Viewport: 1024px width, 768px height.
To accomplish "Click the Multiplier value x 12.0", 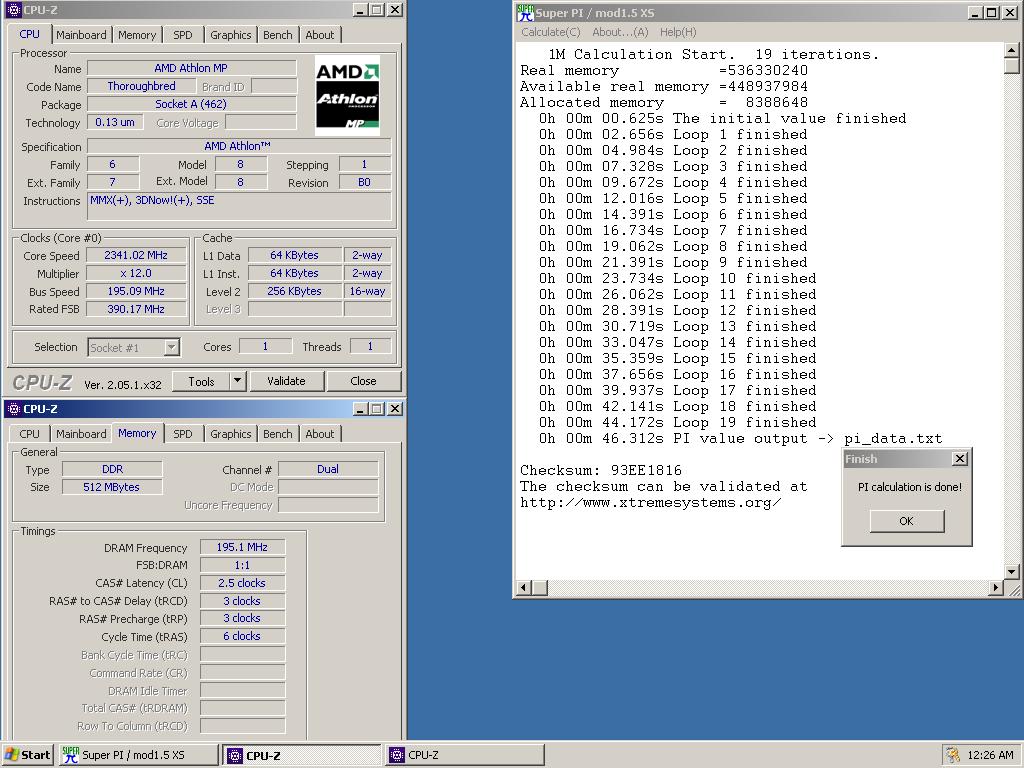I will 136,273.
